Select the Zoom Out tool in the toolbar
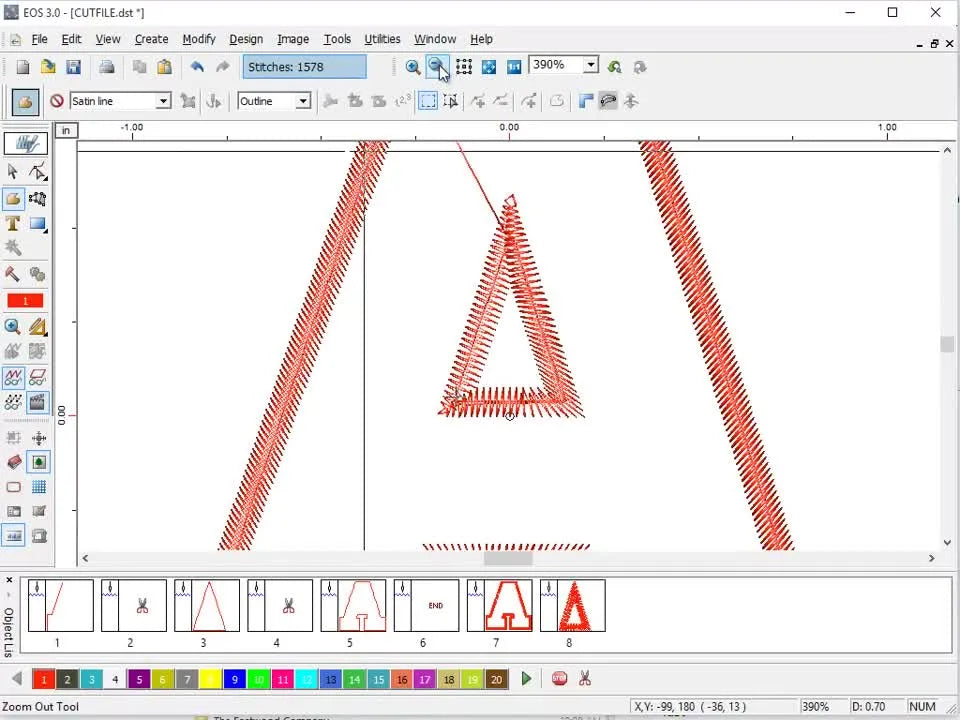The width and height of the screenshot is (960, 720). 437,66
